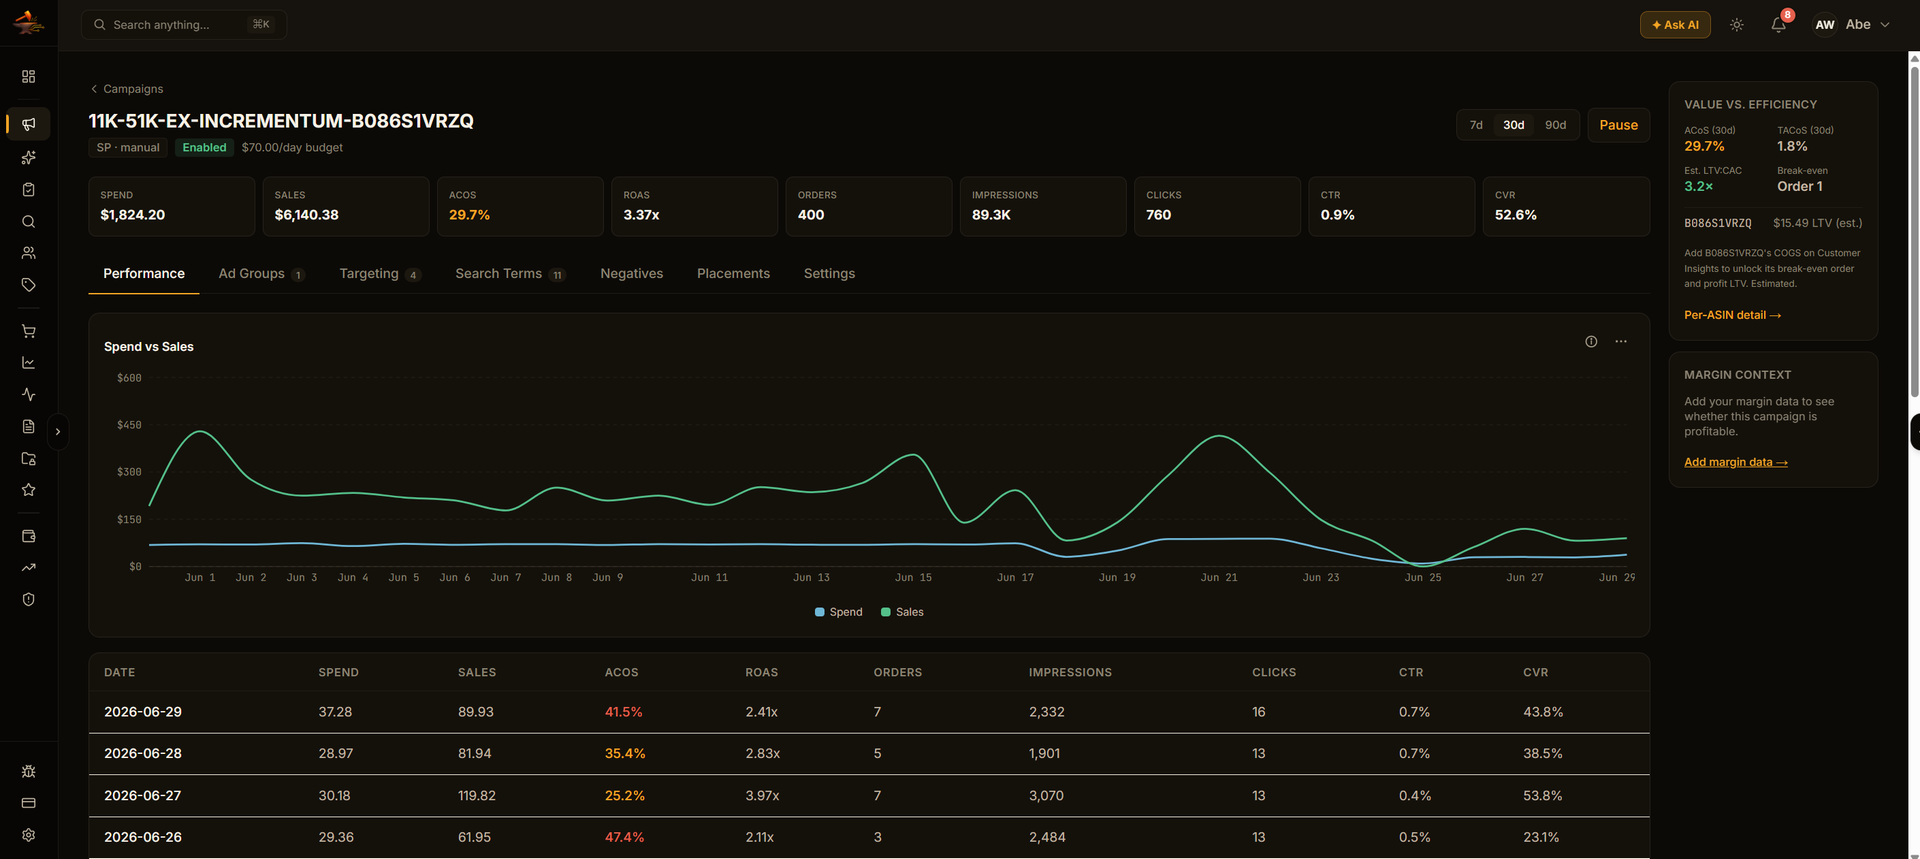Image resolution: width=1920 pixels, height=859 pixels.
Task: Pause the campaign
Action: coord(1618,125)
